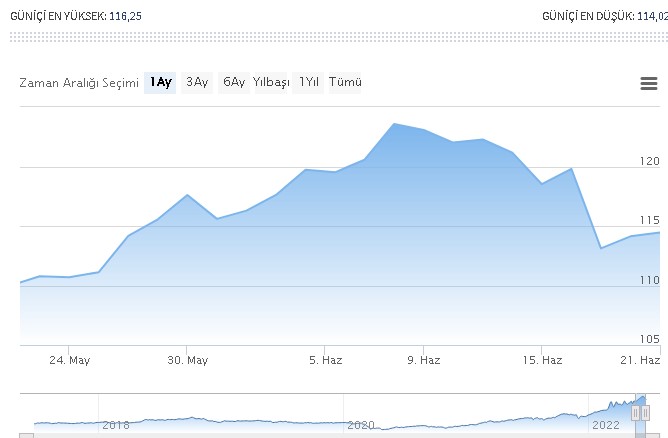Click the navigator scrollbar left arrow

click(26, 435)
